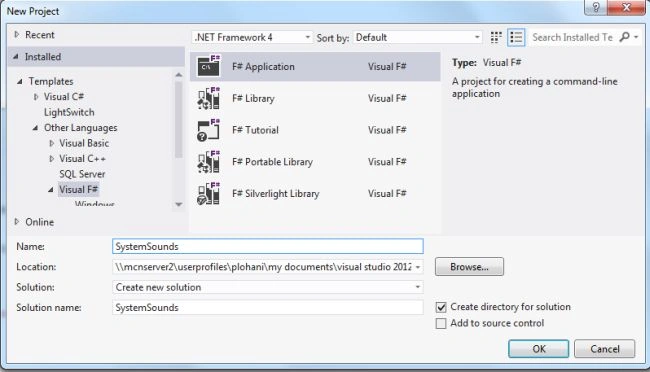Open the help question mark button

tap(596, 7)
